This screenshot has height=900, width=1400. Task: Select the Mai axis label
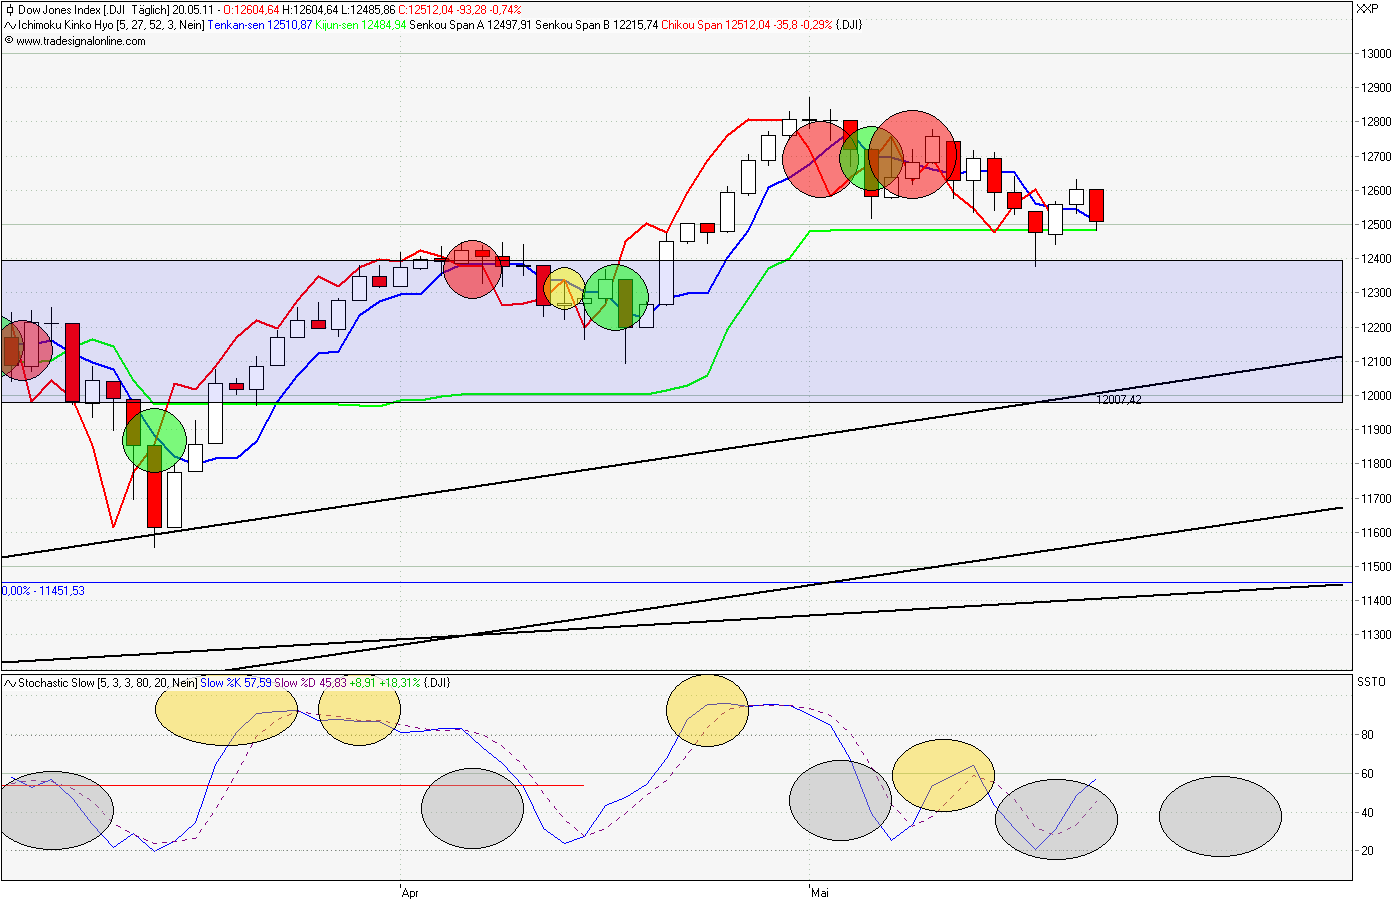point(818,893)
